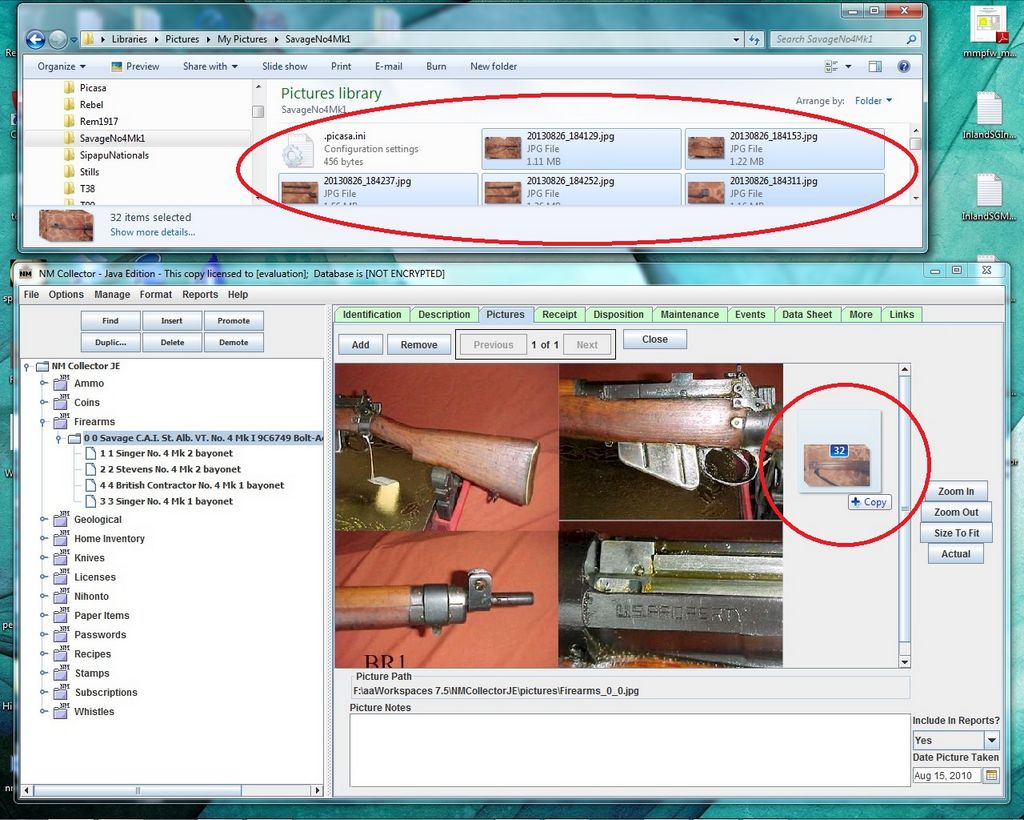
Task: Open the Reports menu
Action: [x=200, y=295]
